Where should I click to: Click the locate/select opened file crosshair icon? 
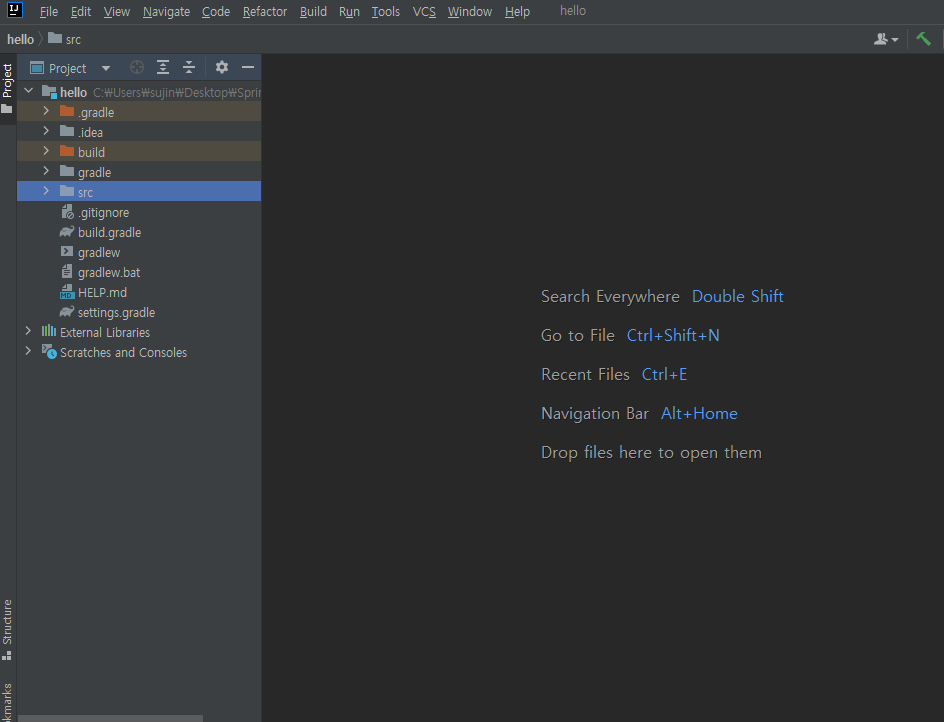click(x=137, y=67)
